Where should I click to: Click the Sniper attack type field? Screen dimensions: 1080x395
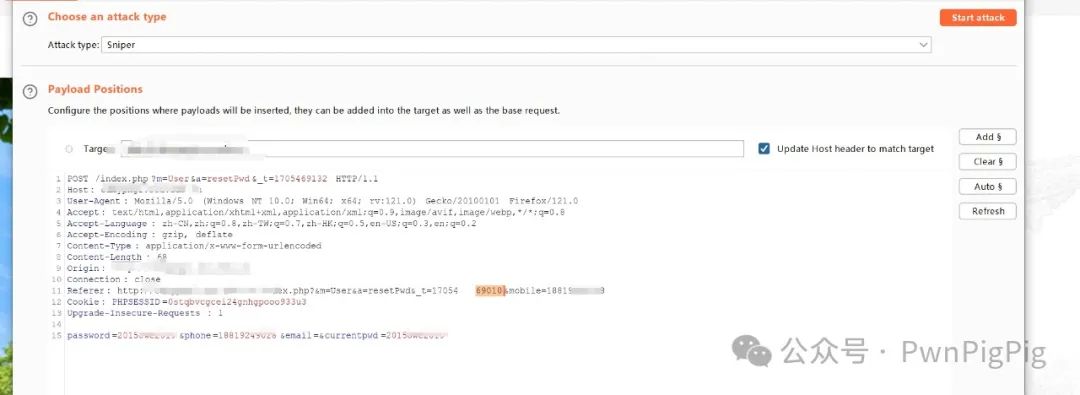pos(517,45)
